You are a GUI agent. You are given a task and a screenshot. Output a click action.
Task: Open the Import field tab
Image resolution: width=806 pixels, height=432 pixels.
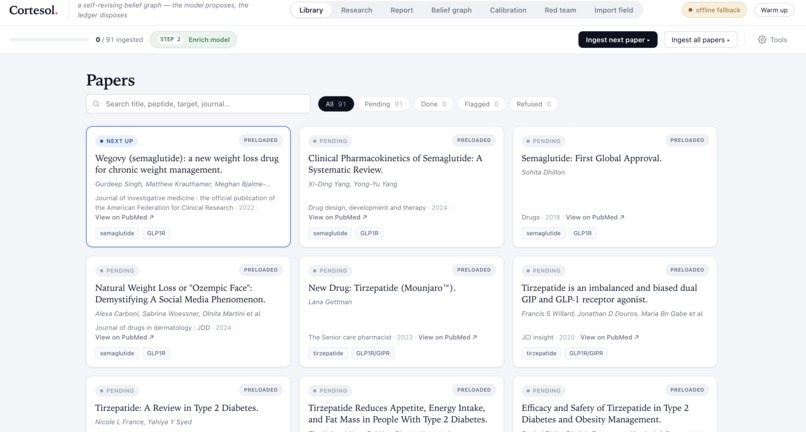point(614,10)
